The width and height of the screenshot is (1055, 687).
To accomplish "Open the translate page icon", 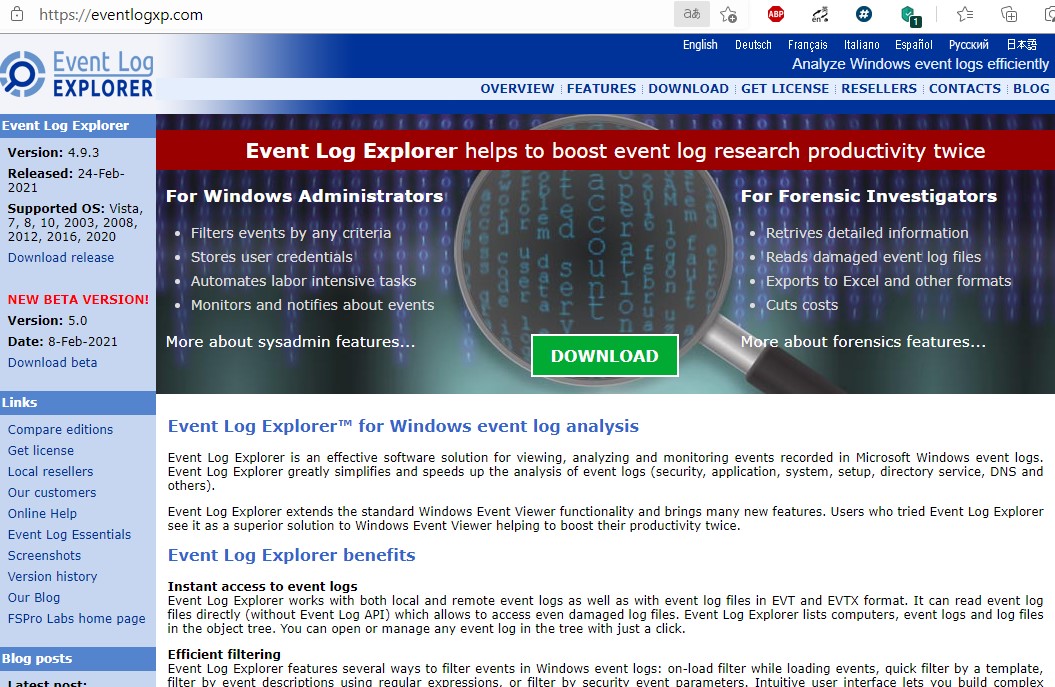I will tap(692, 14).
